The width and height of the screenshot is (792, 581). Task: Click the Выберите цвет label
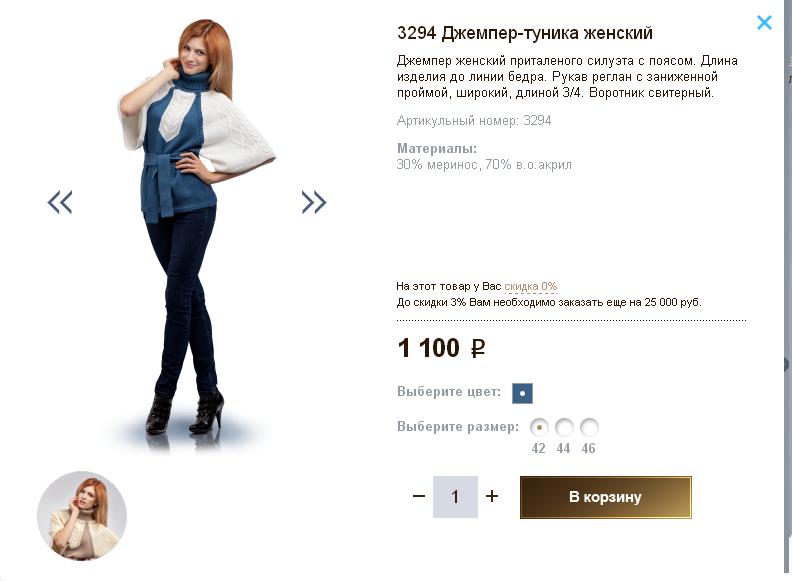[x=449, y=392]
